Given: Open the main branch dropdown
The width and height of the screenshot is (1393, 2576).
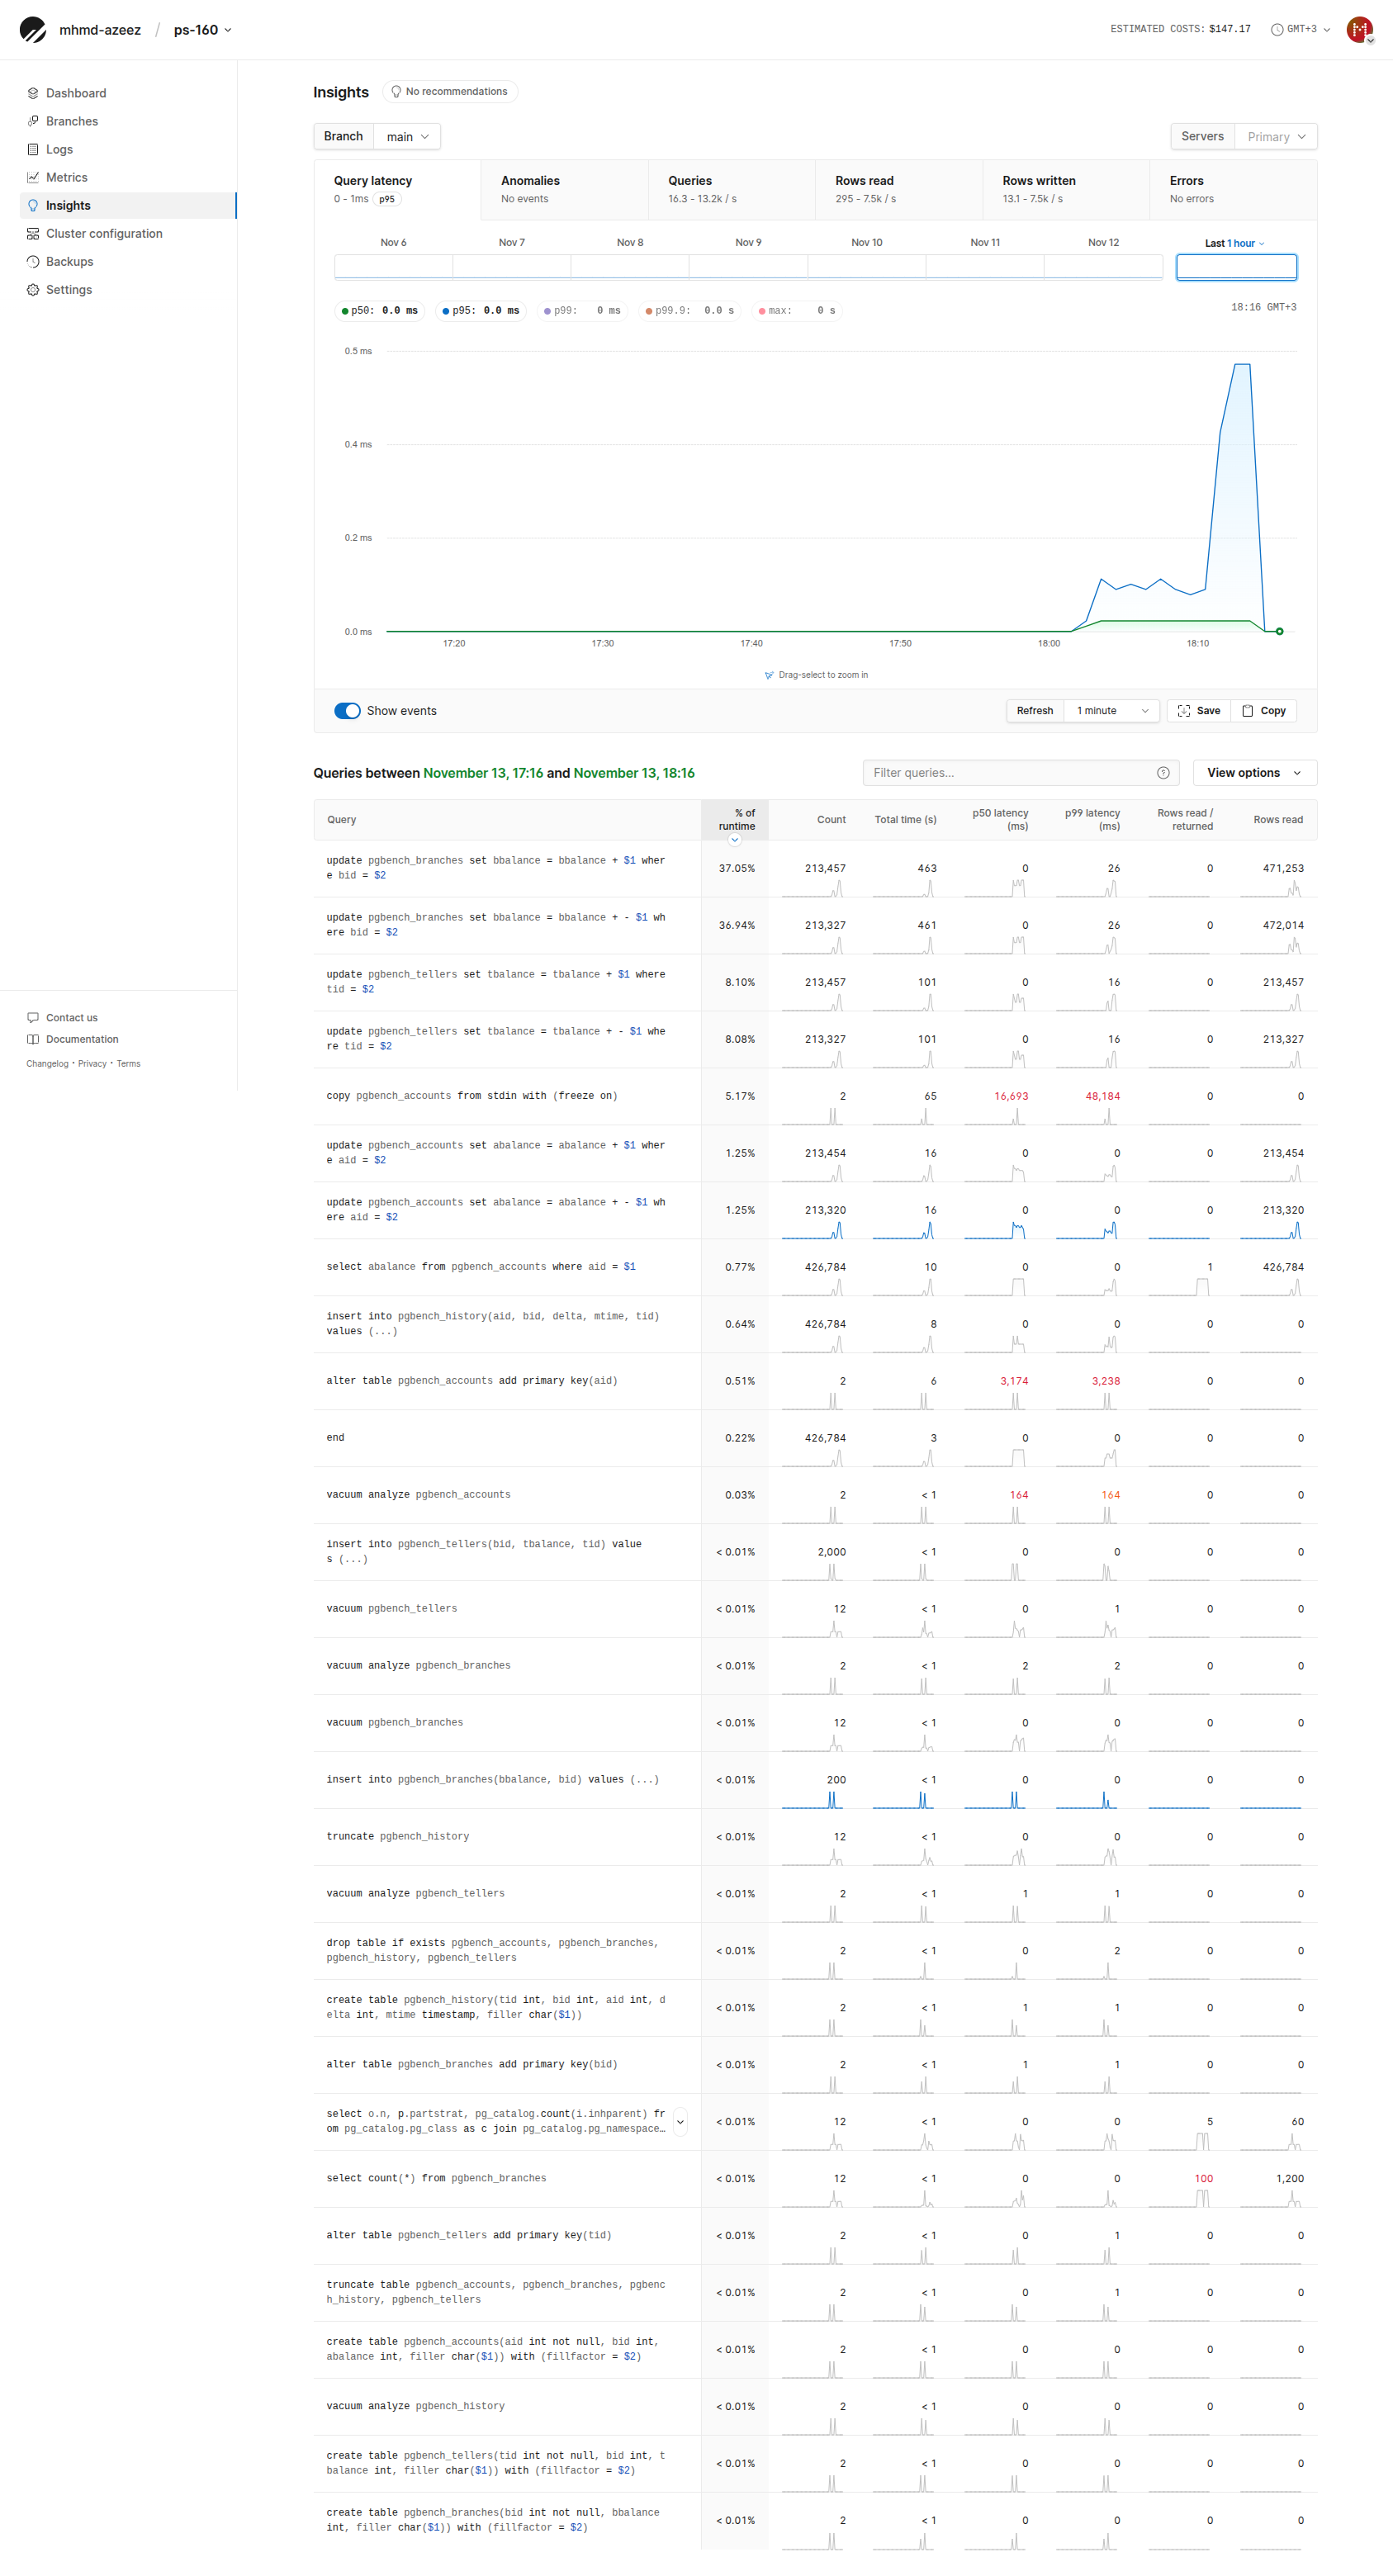Looking at the screenshot, I should (x=407, y=137).
